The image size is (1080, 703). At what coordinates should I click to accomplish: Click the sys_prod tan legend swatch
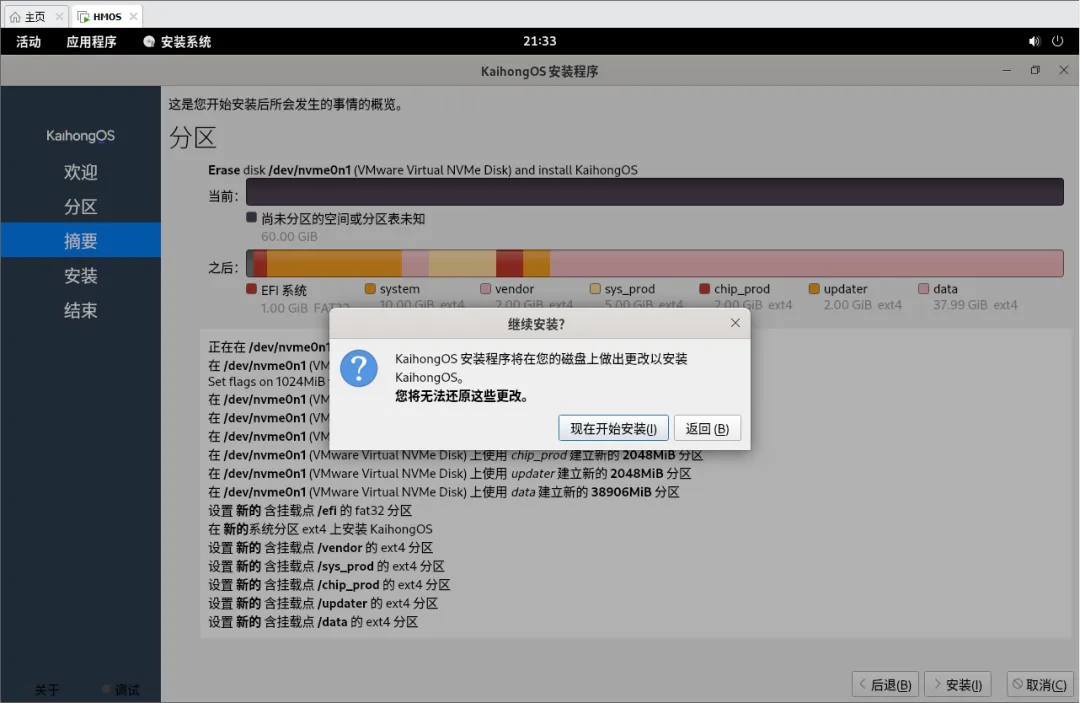[595, 288]
